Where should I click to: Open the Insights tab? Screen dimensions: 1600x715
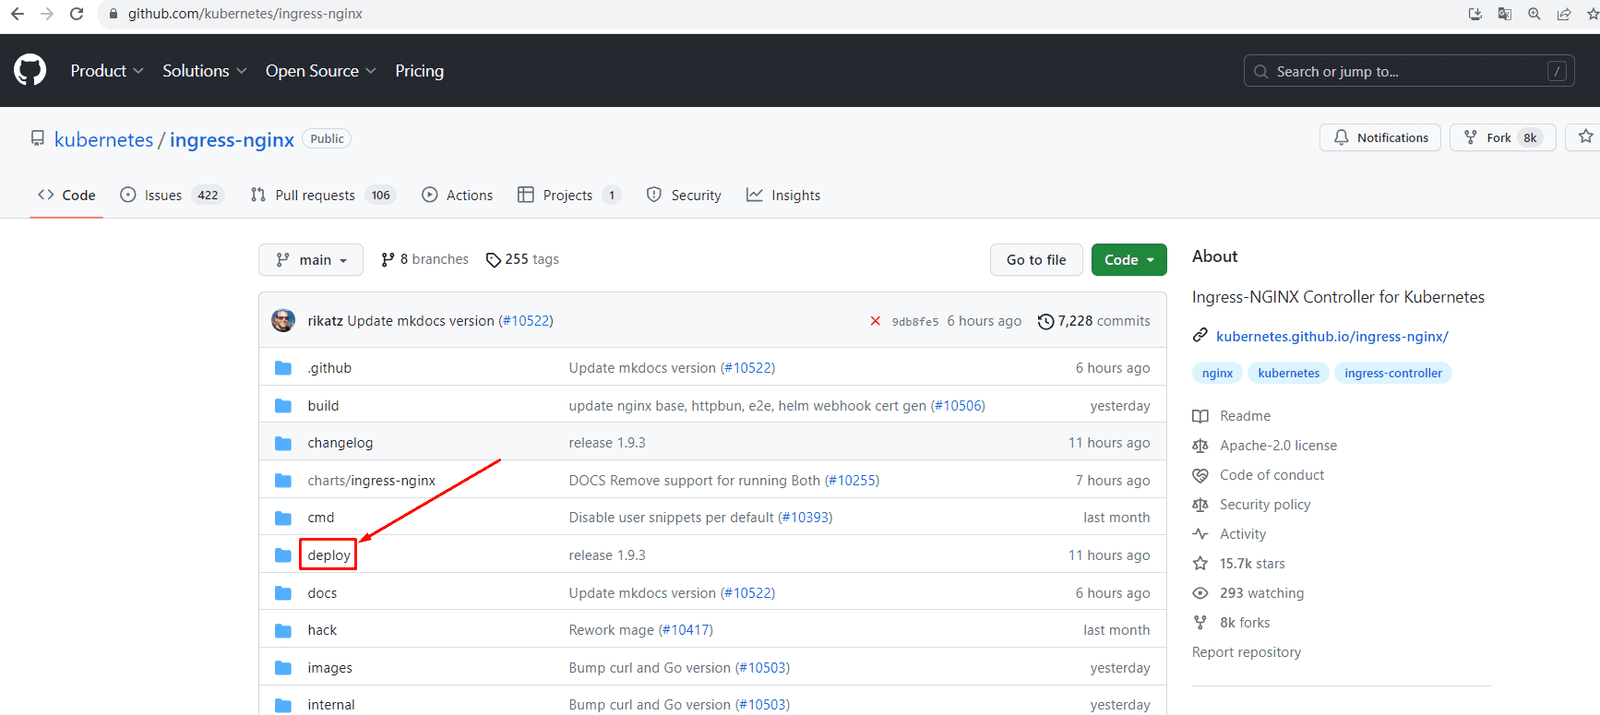[783, 195]
